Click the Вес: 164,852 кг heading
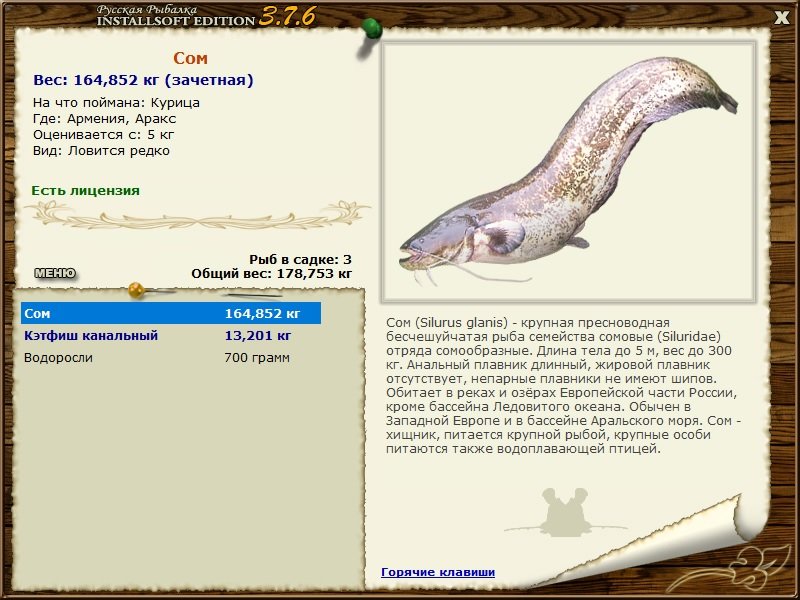 (x=143, y=80)
